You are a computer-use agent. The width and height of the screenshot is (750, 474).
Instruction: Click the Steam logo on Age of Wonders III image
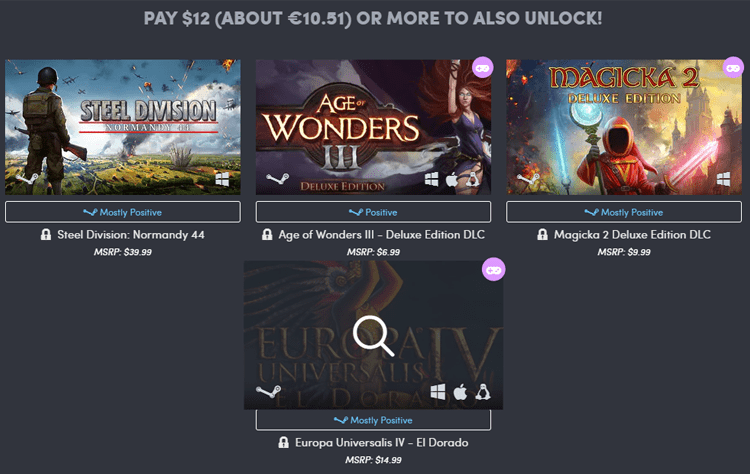click(277, 179)
